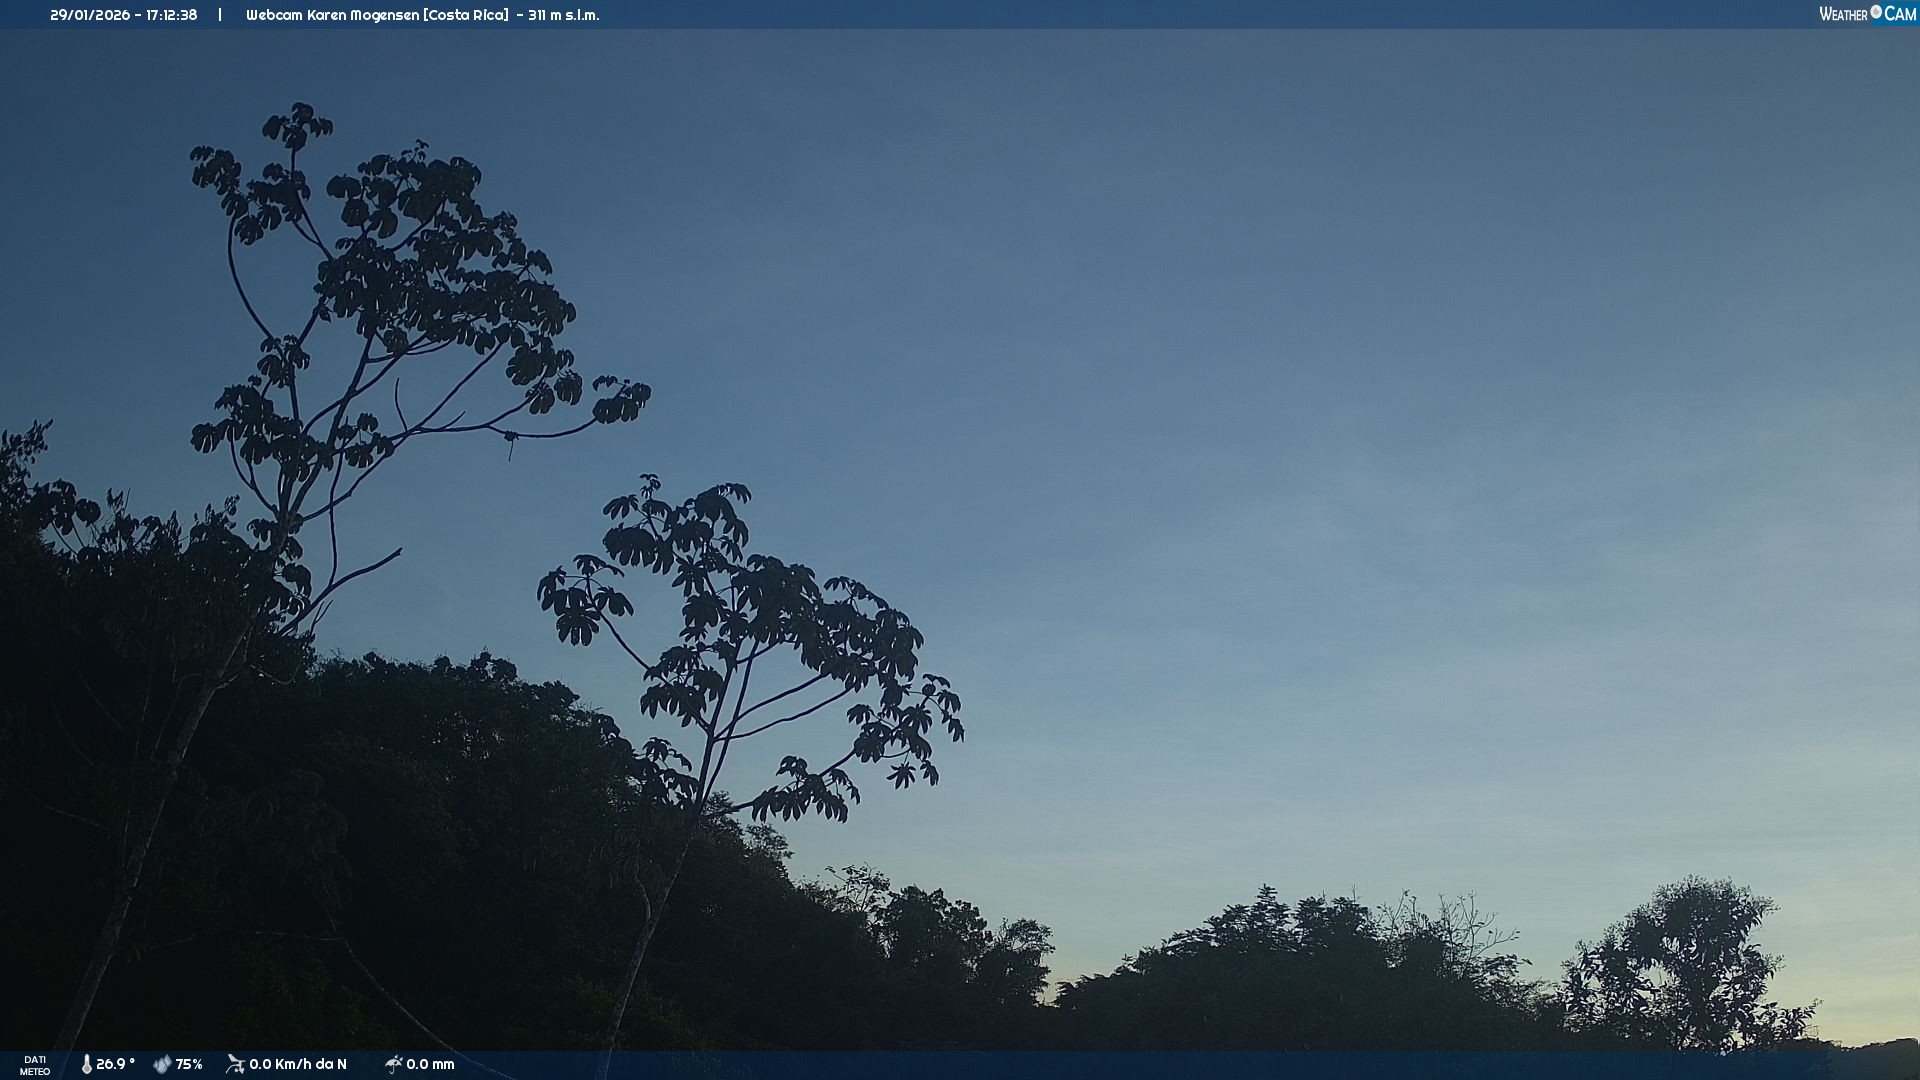This screenshot has height=1080, width=1920.
Task: Click the WeatherCam logo
Action: coord(1867,14)
